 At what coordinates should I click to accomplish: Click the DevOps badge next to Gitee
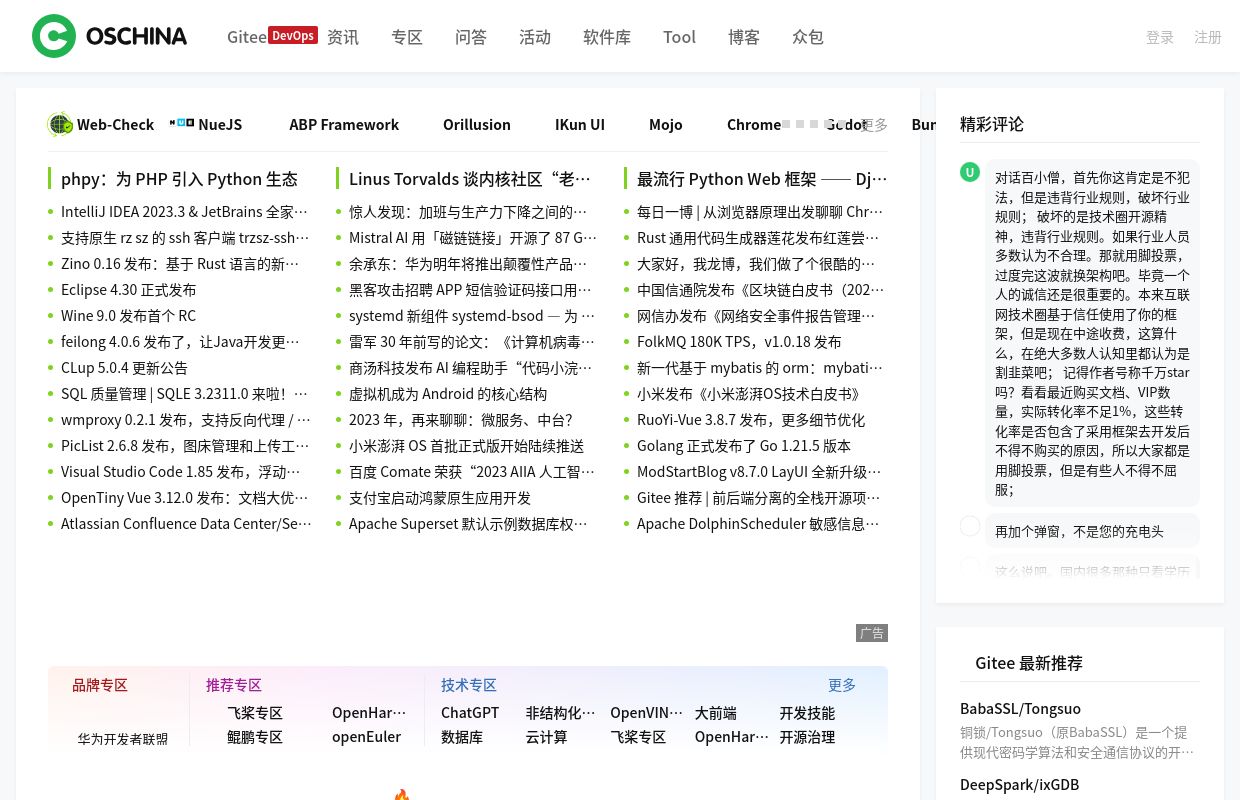coord(292,35)
